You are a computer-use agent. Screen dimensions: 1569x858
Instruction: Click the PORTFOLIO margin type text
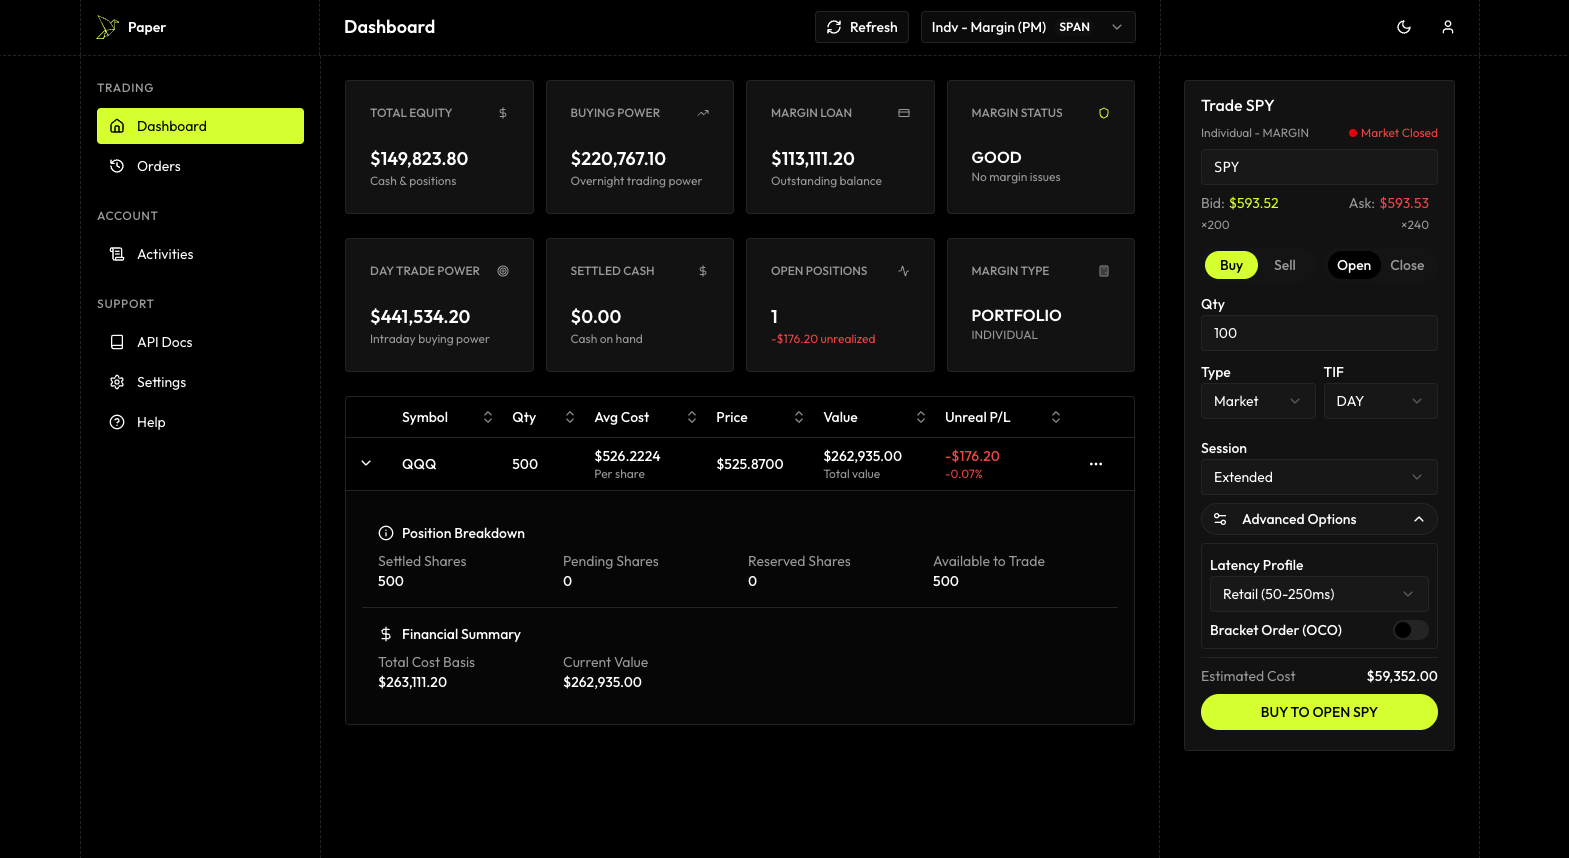point(1016,316)
